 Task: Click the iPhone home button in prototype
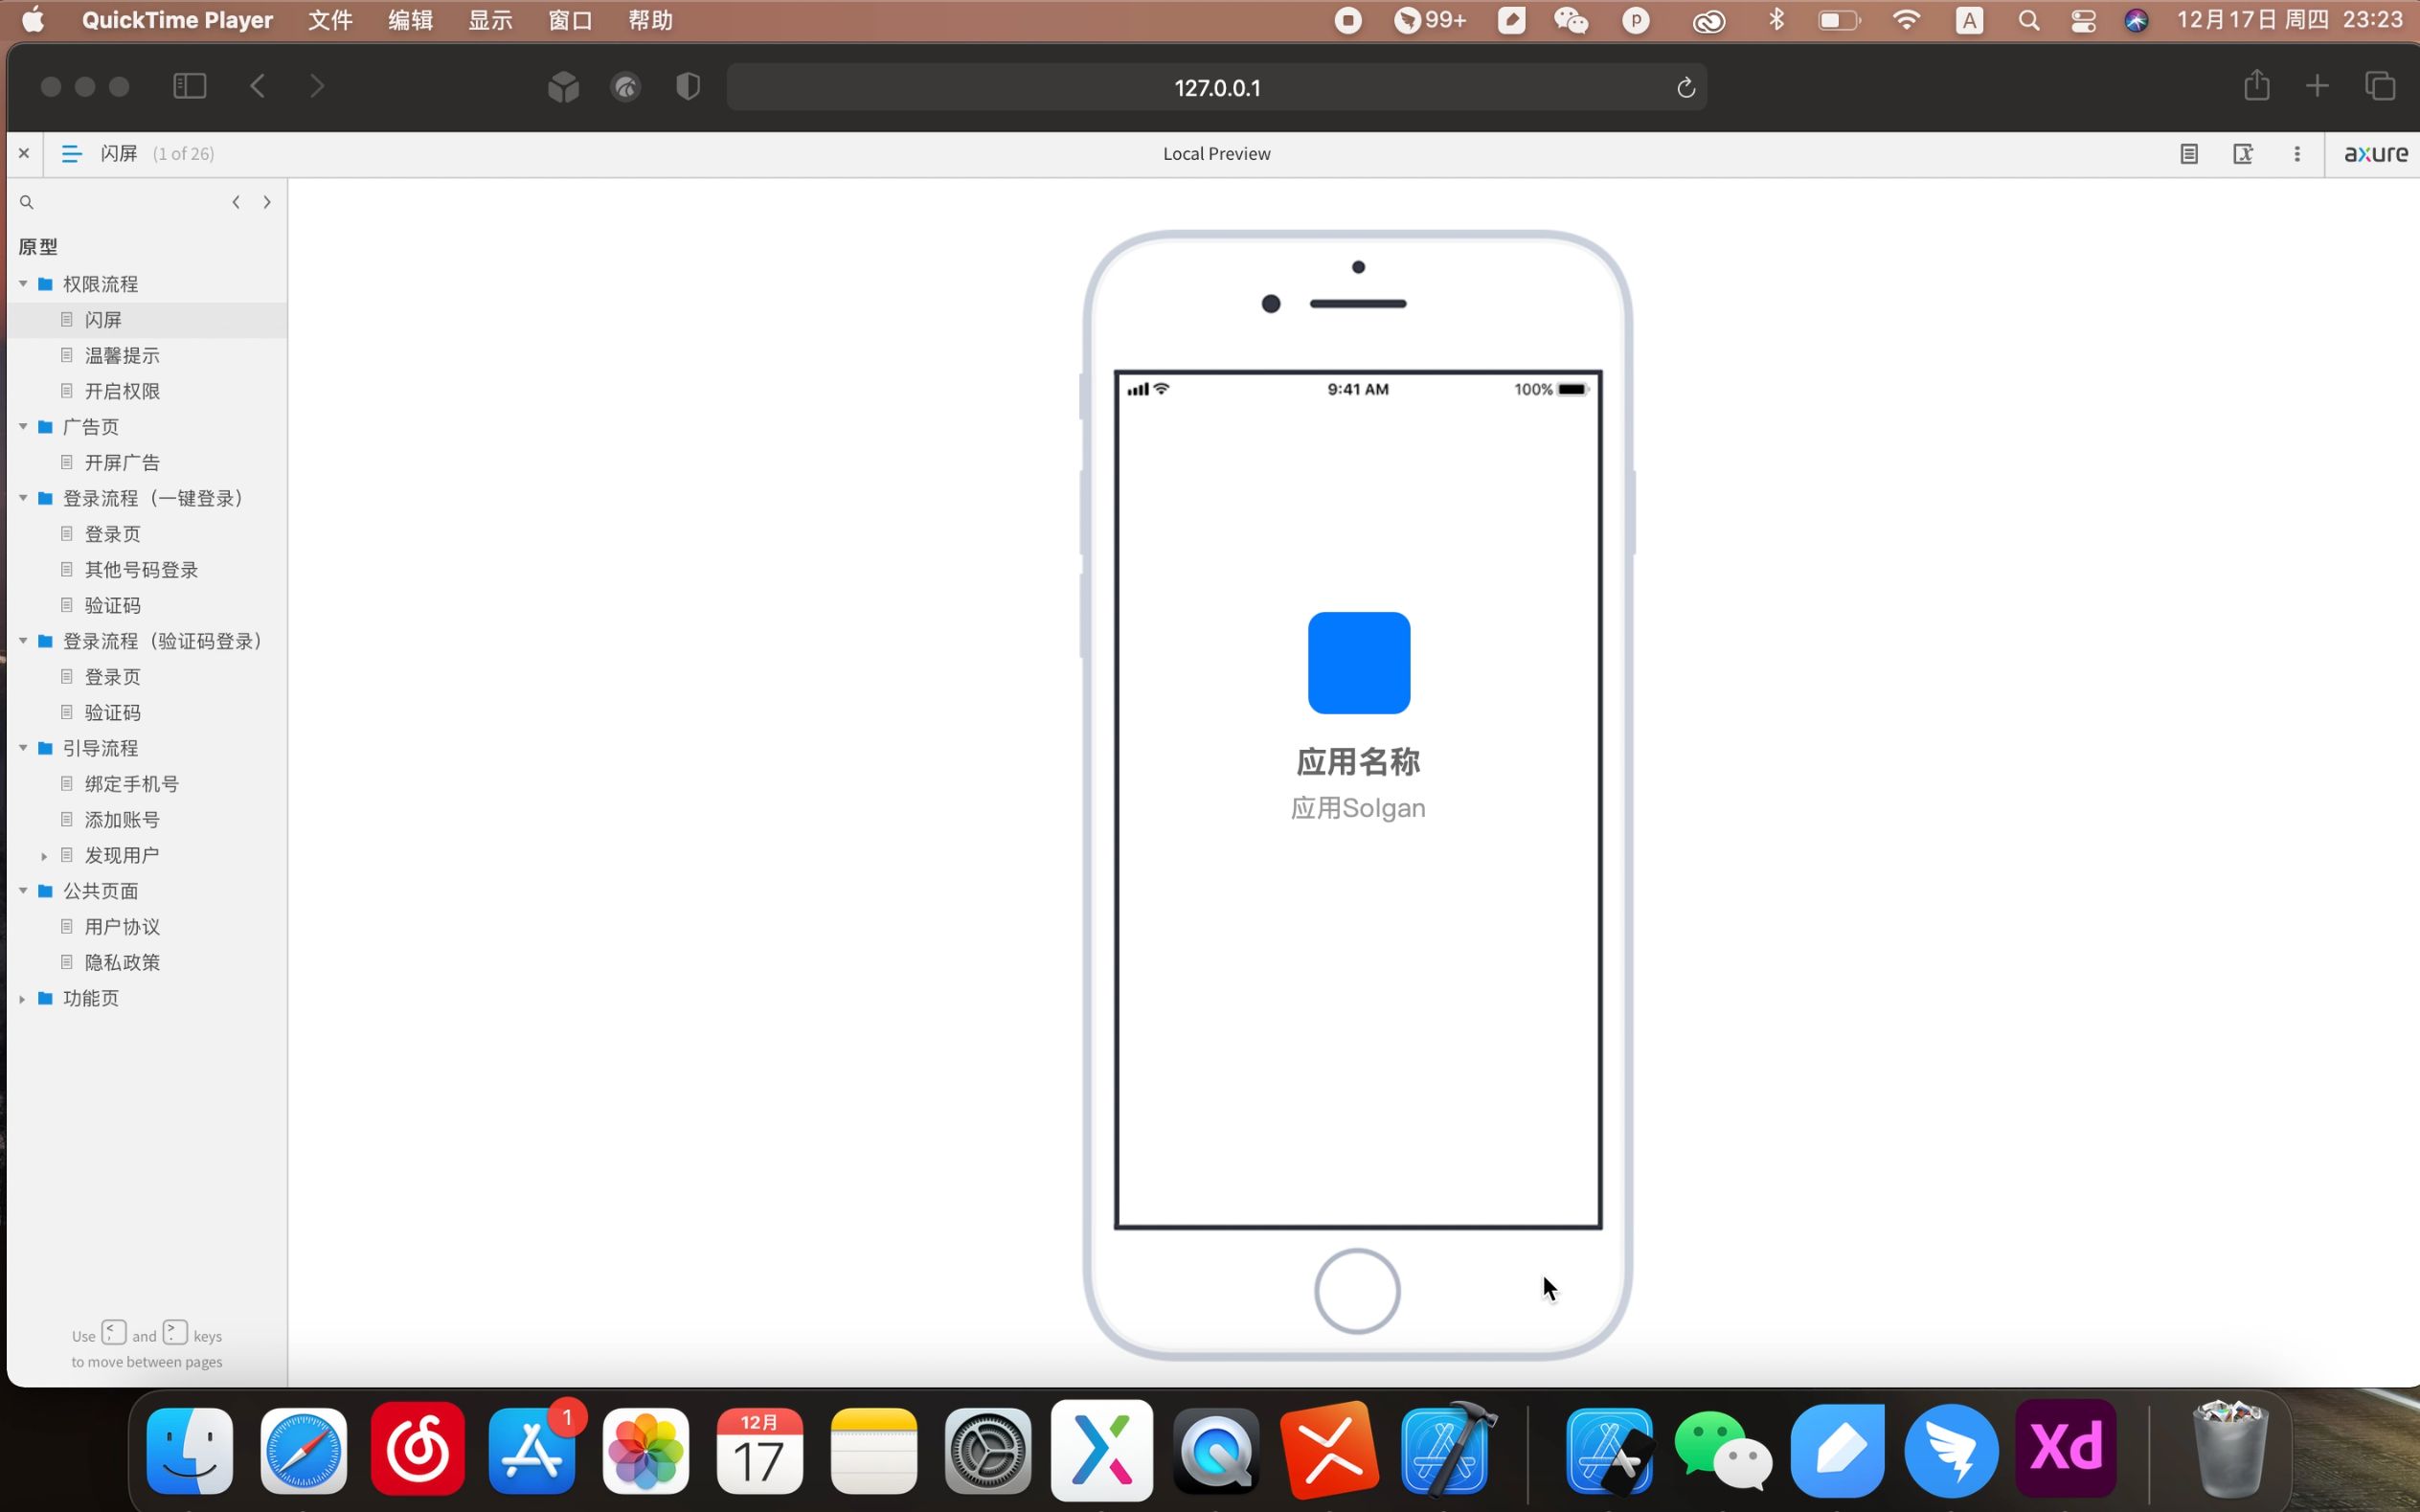click(x=1357, y=1291)
